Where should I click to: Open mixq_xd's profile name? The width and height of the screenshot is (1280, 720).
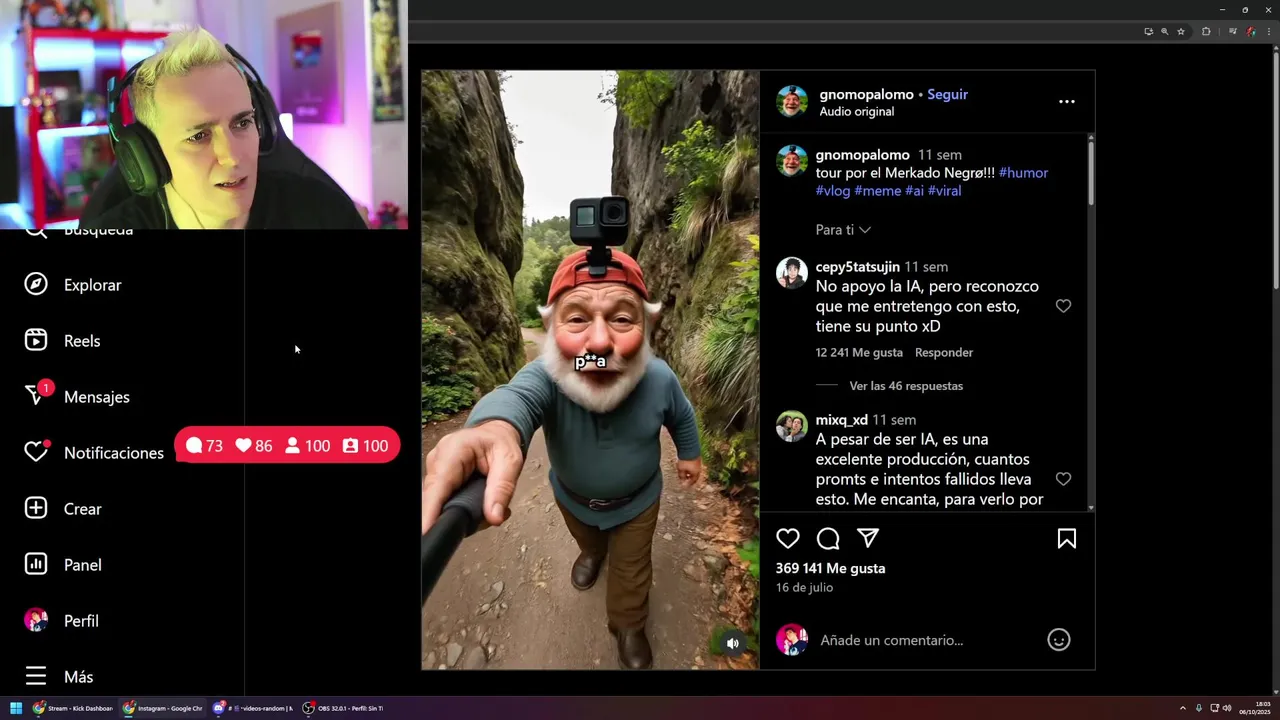click(841, 420)
